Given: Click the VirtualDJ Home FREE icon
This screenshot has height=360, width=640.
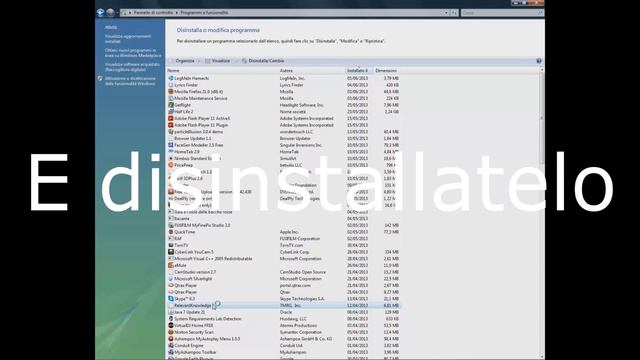Looking at the screenshot, I should tap(171, 325).
